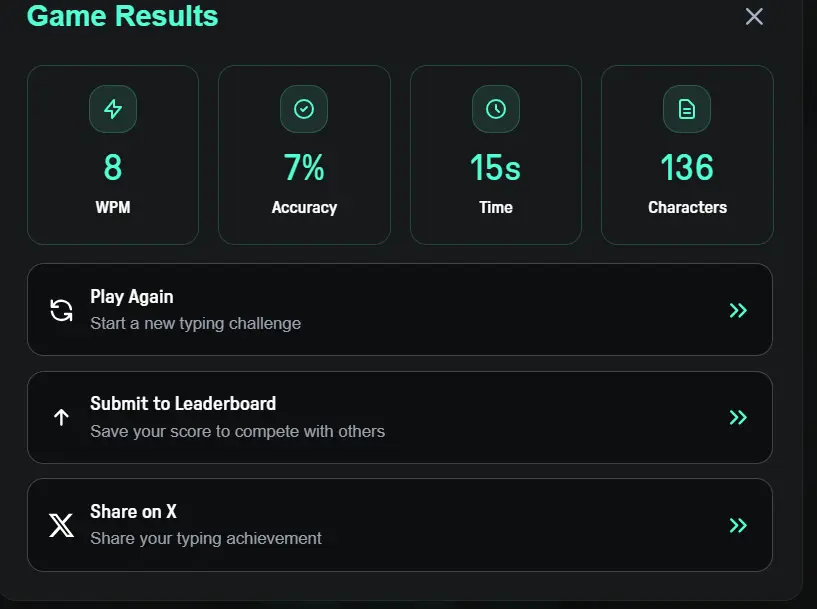Click the Game Results heading
The width and height of the screenshot is (817, 609).
[x=122, y=16]
